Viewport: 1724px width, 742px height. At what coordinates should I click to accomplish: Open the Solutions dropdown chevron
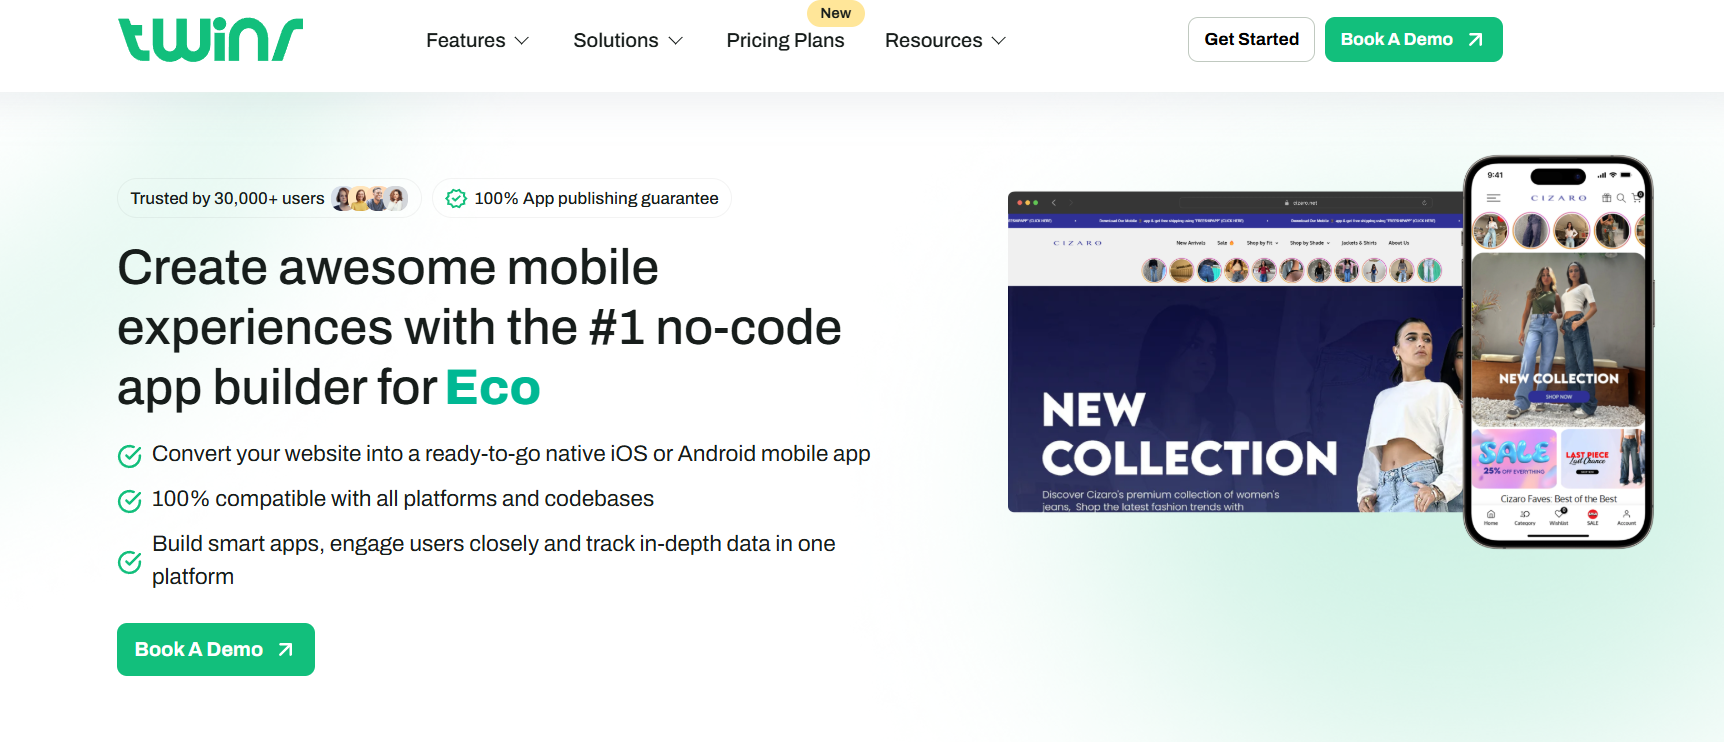tap(676, 41)
